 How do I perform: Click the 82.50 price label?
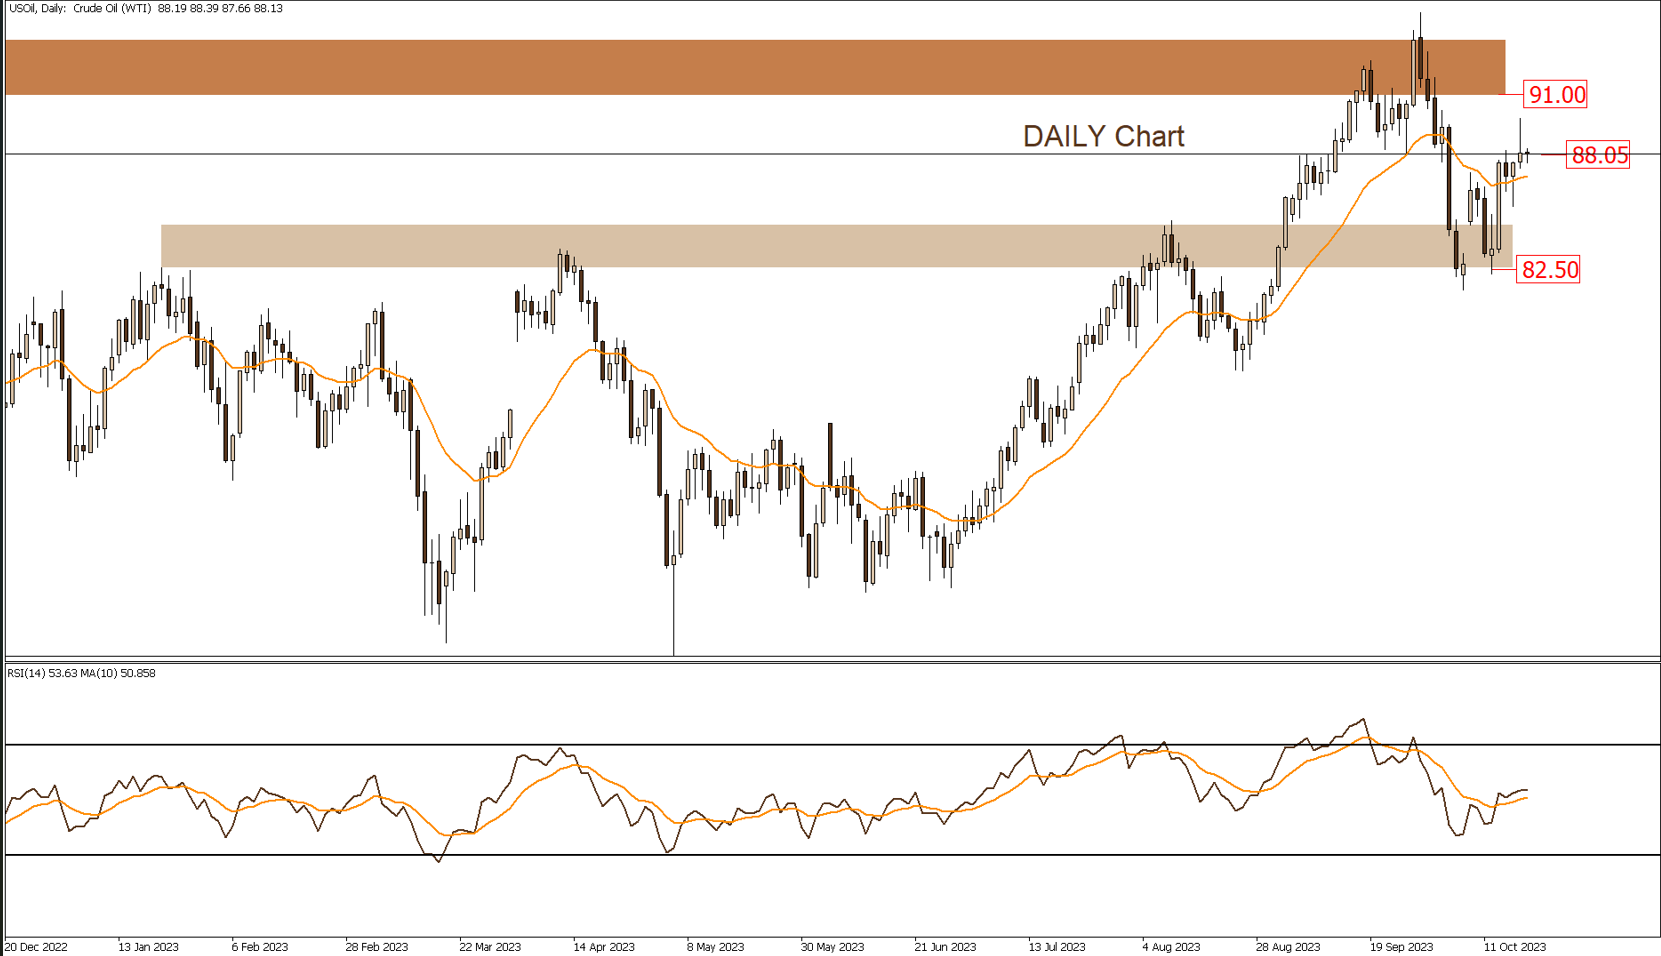pyautogui.click(x=1548, y=270)
